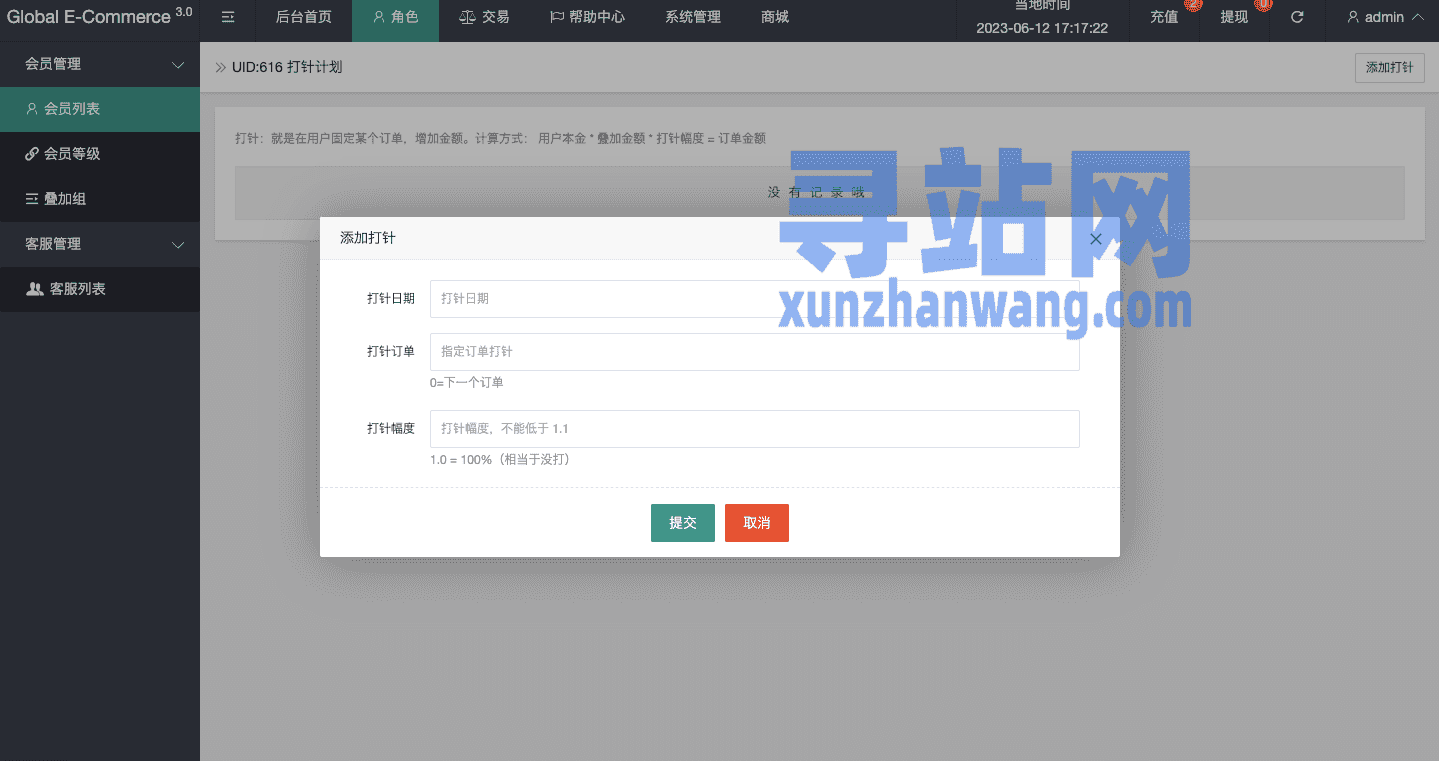This screenshot has width=1439, height=761.
Task: Open the 交易 menu
Action: 484,17
